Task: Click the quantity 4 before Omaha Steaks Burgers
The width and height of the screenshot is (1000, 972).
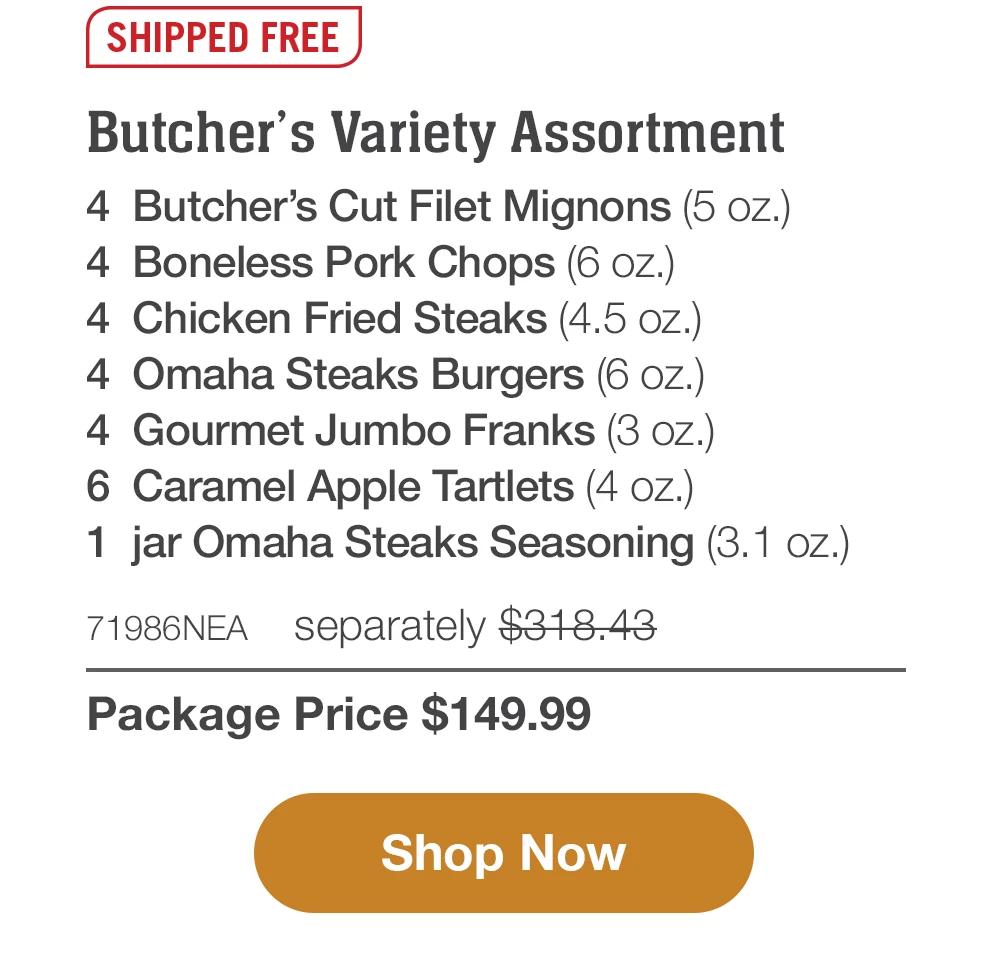Action: (x=99, y=375)
